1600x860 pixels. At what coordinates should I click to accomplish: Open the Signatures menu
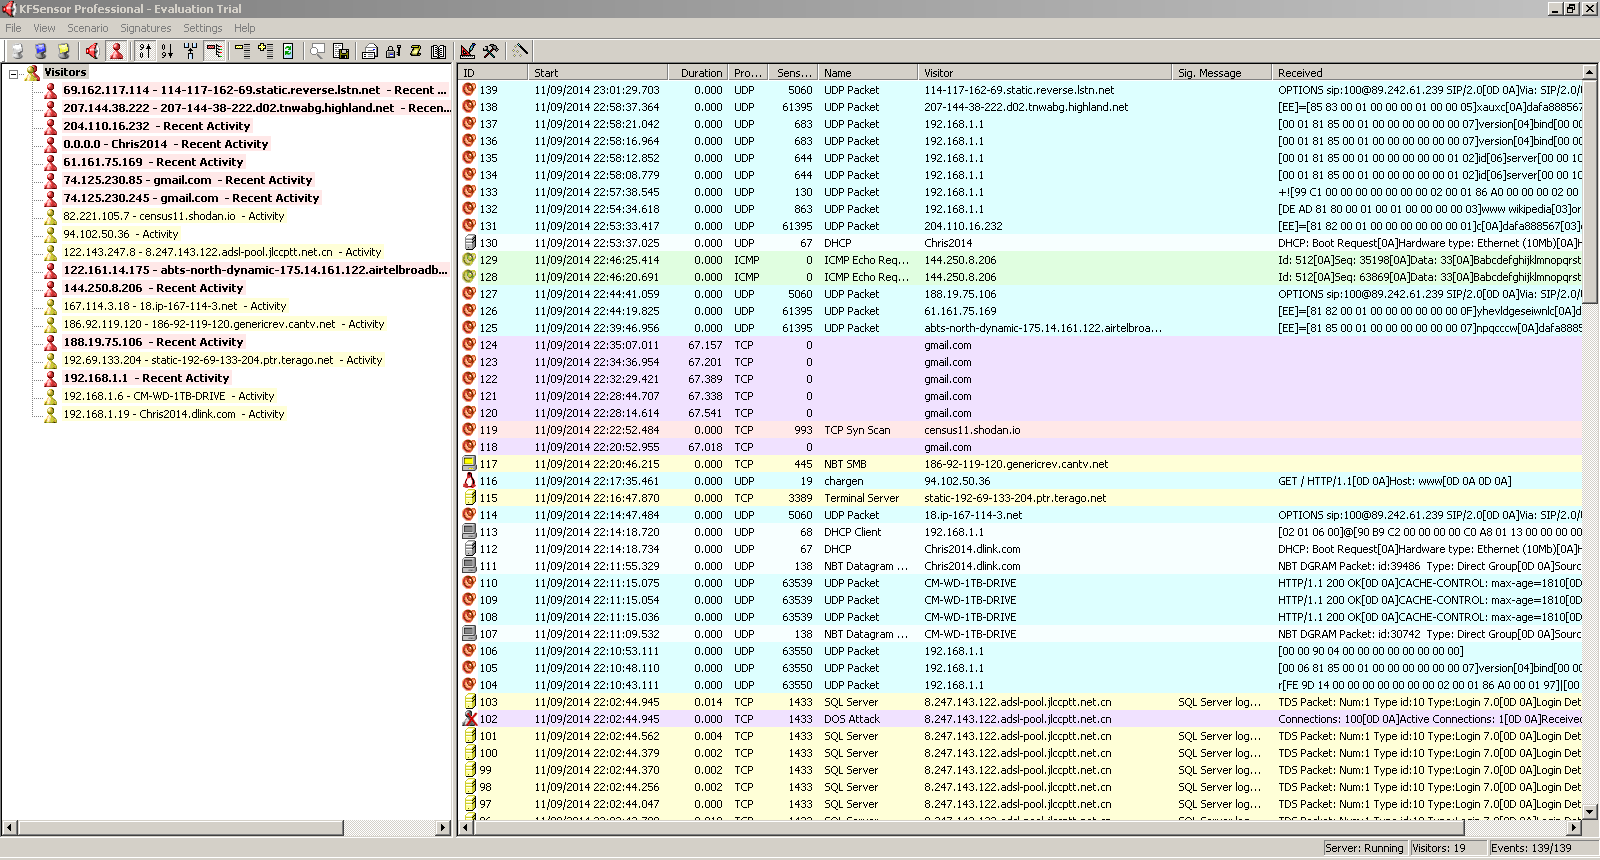(146, 28)
